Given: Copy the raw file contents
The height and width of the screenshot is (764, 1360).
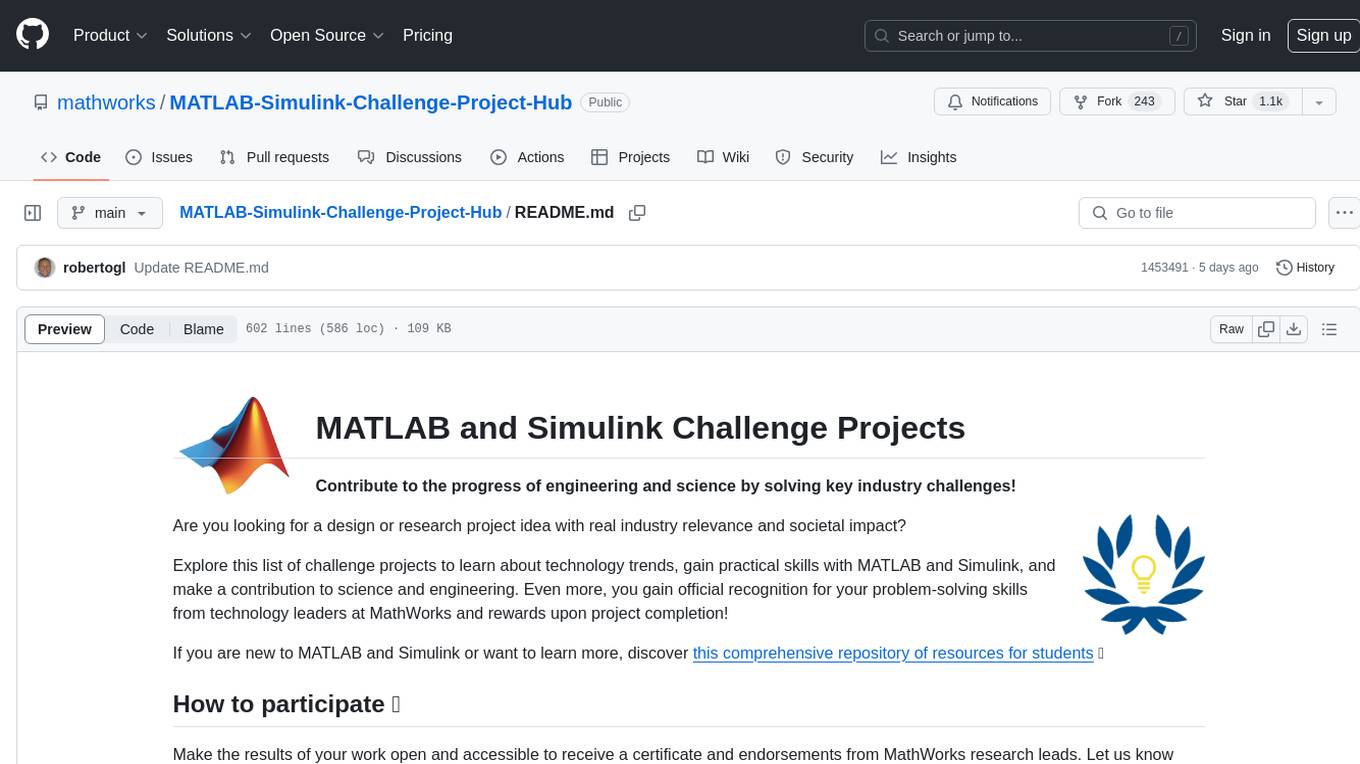Looking at the screenshot, I should pos(1266,329).
